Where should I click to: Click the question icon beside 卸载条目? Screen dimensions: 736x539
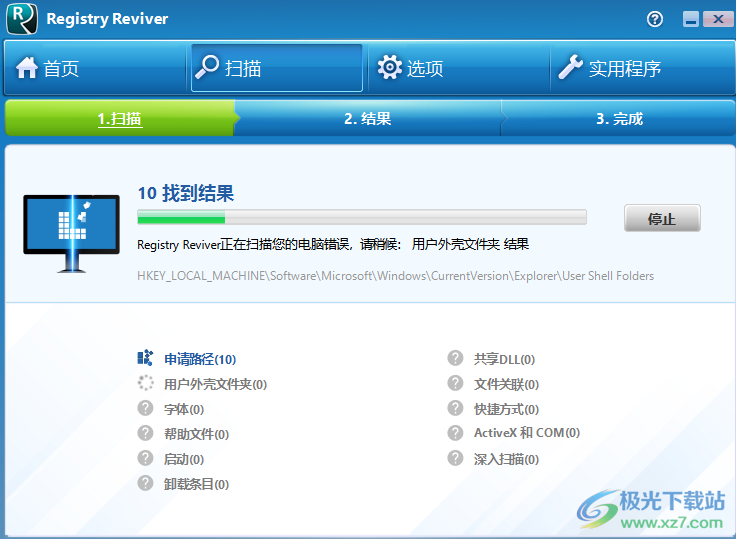coord(145,482)
